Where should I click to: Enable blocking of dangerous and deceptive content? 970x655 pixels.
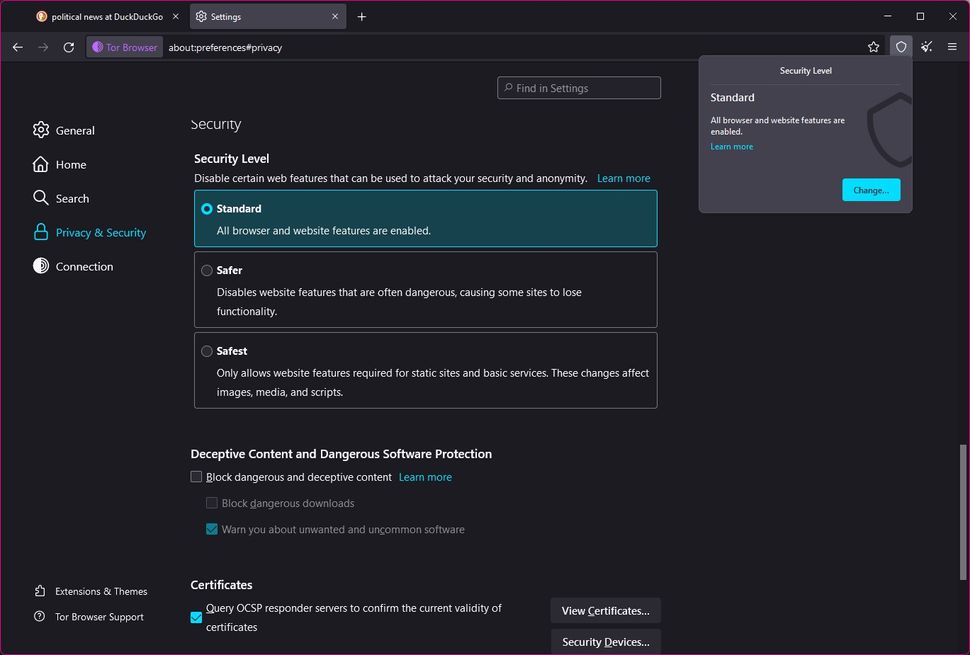[x=196, y=477]
